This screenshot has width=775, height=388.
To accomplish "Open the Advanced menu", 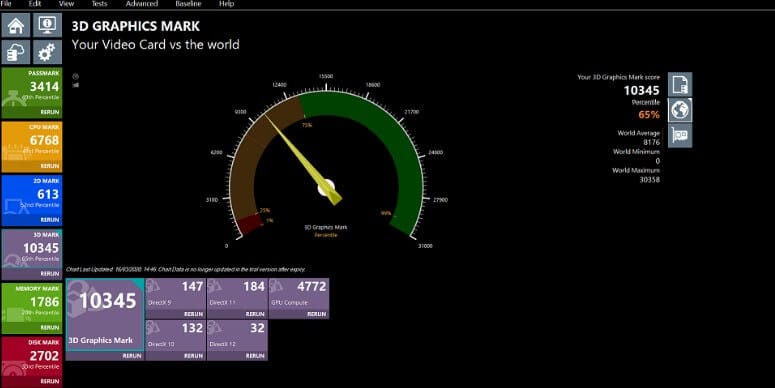I will coord(141,3).
